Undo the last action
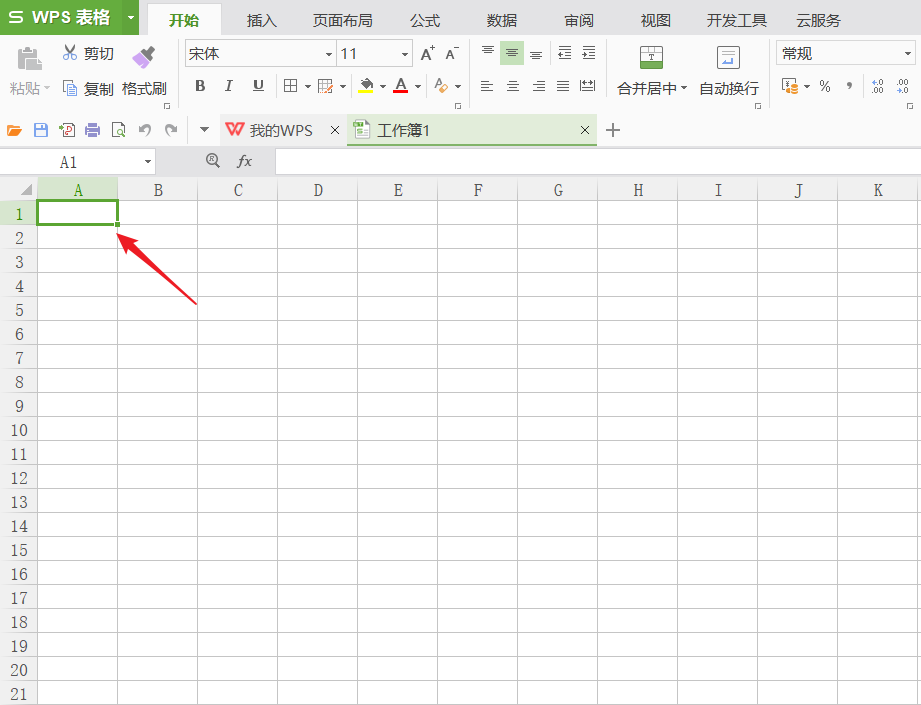 pos(144,130)
